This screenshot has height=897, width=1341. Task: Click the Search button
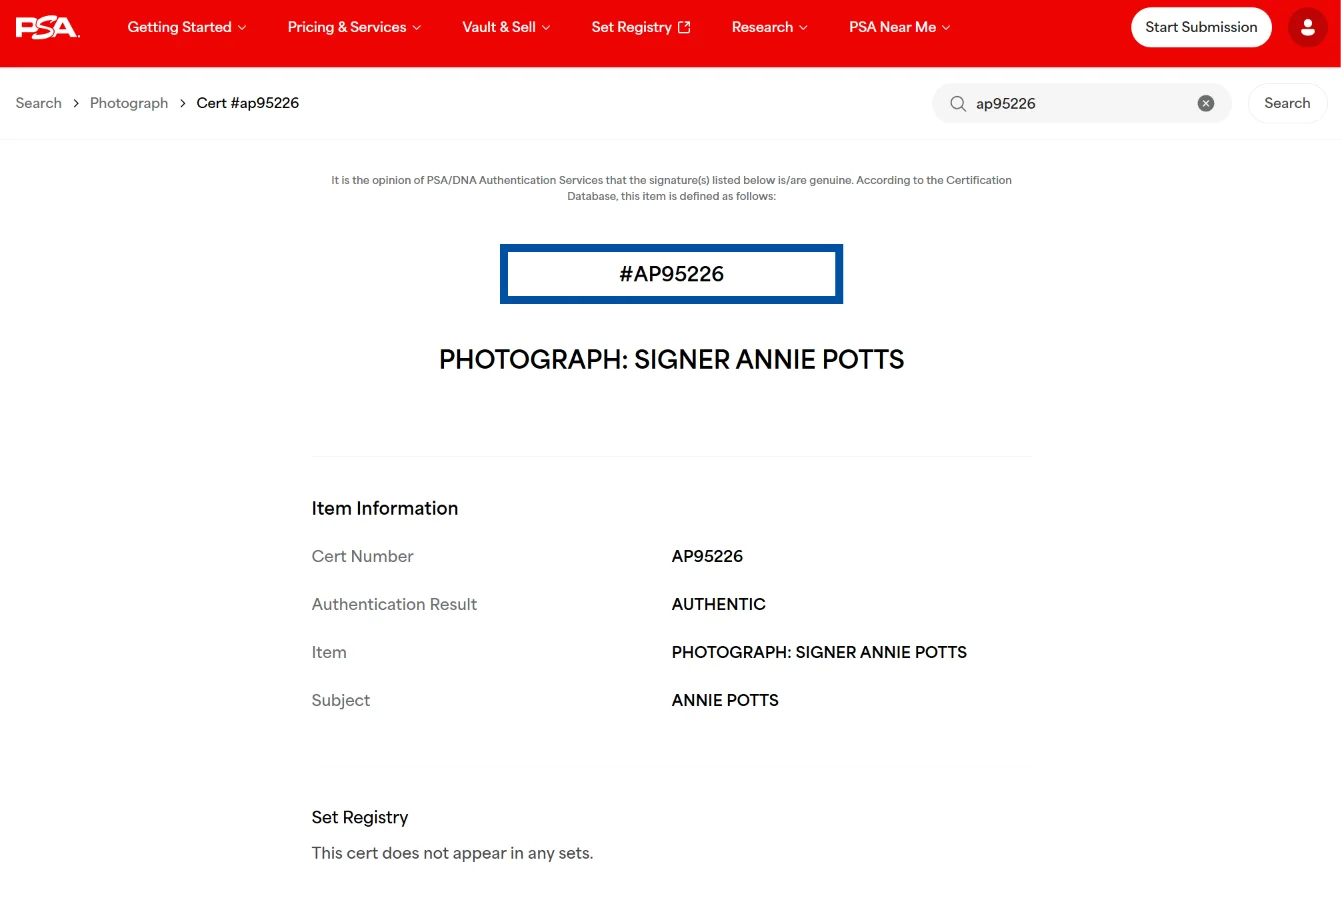[1287, 103]
